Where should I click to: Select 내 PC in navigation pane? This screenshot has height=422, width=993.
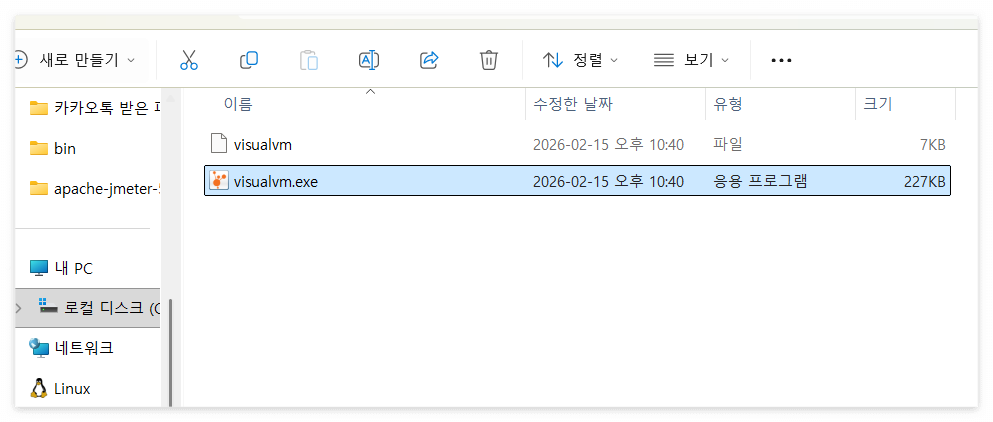[73, 269]
